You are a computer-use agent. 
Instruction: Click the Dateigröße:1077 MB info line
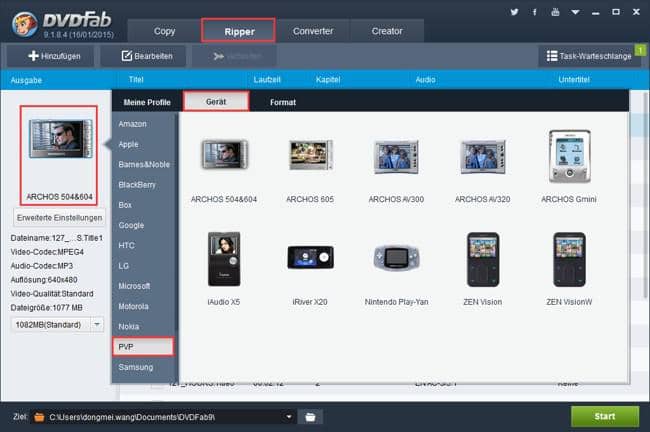[x=46, y=308]
